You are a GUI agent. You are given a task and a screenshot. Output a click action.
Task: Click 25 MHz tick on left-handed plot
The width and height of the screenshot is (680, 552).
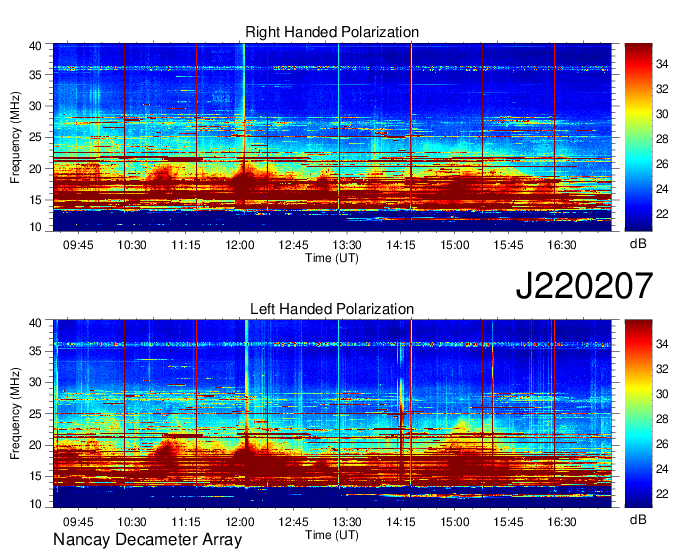[x=36, y=414]
